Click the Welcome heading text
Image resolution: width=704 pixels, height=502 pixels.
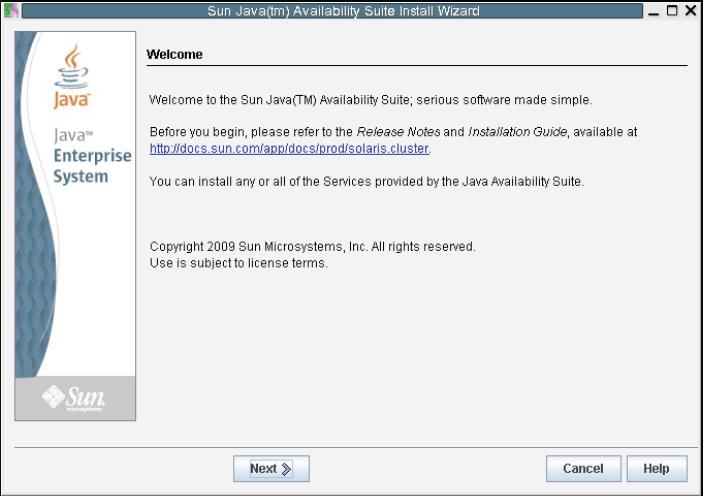[x=174, y=54]
